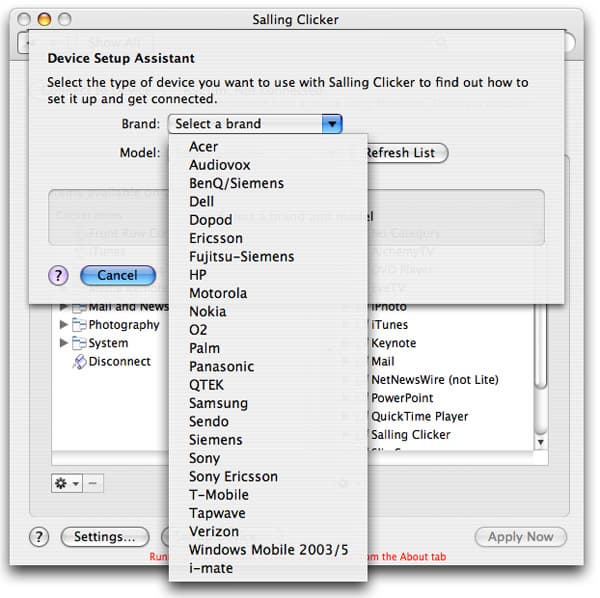Select Mail in the application list
Image resolution: width=600 pixels, height=598 pixels.
(383, 362)
